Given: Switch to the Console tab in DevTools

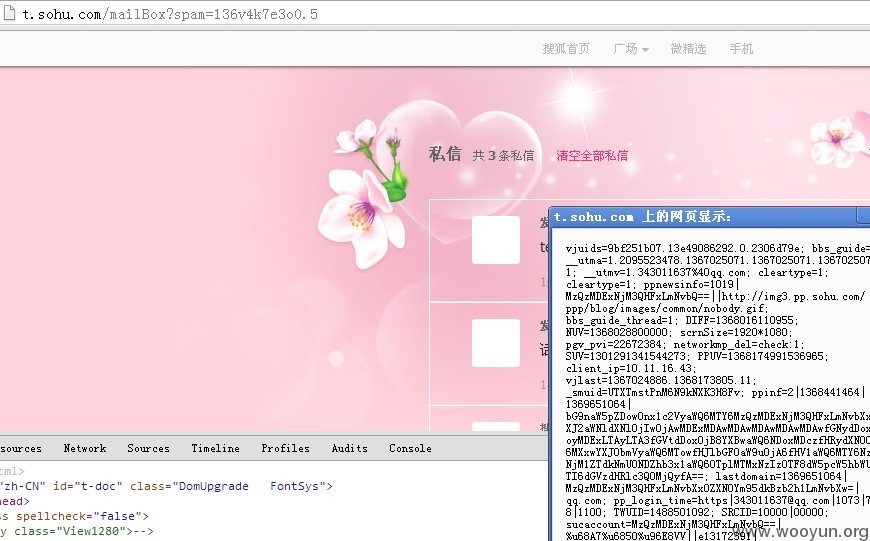Looking at the screenshot, I should pos(410,448).
